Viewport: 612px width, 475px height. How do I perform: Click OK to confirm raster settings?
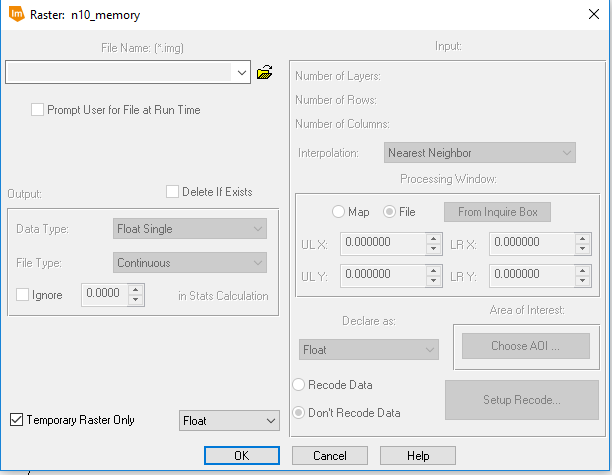(x=242, y=455)
